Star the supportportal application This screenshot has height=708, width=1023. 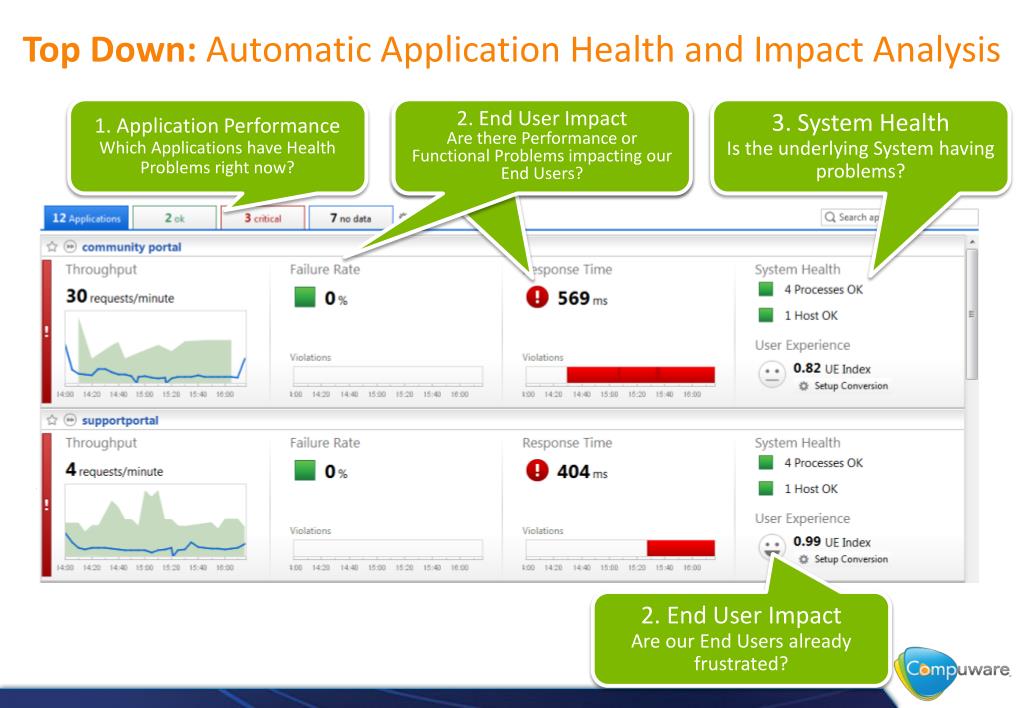[52, 420]
